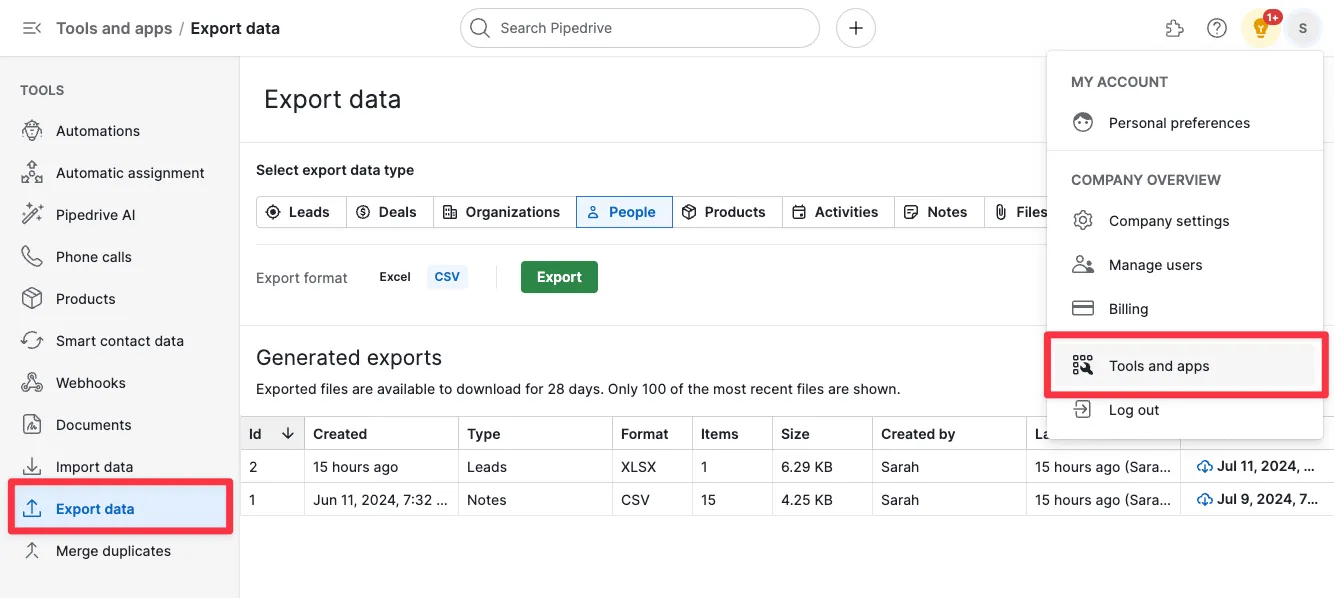Click the Smart contact data icon
The height and width of the screenshot is (598, 1334).
coord(32,341)
